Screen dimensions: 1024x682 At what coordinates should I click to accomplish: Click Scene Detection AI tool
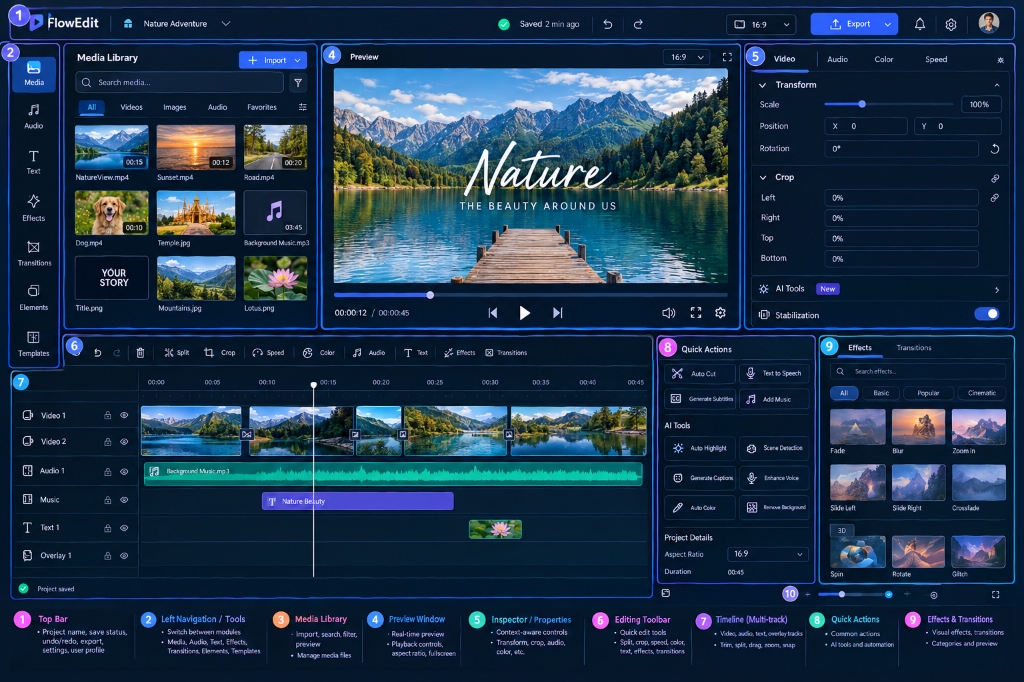[x=775, y=448]
